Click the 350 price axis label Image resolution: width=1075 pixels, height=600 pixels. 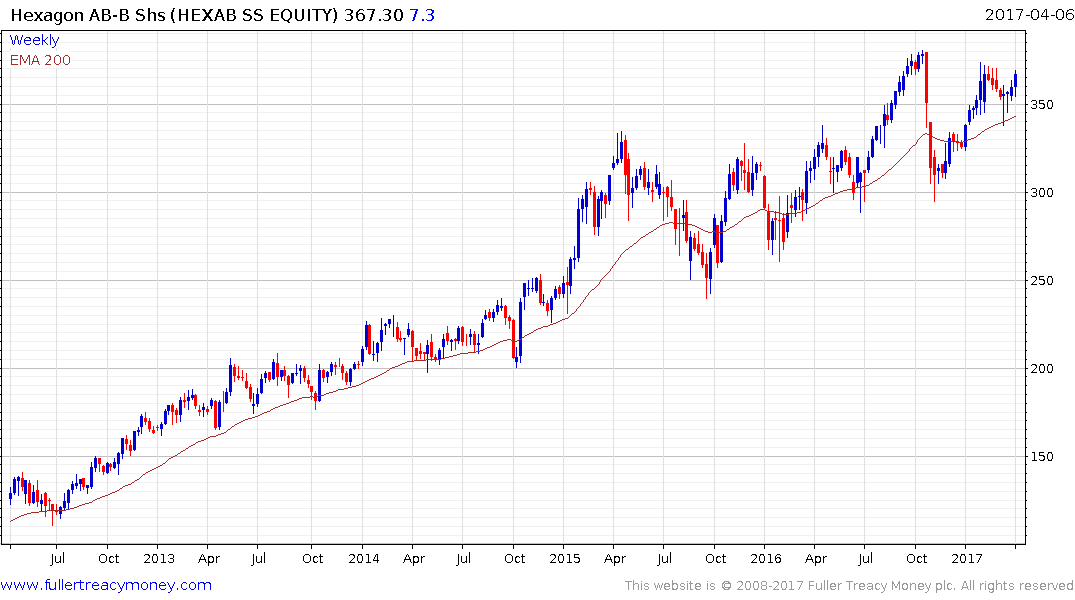click(1042, 105)
